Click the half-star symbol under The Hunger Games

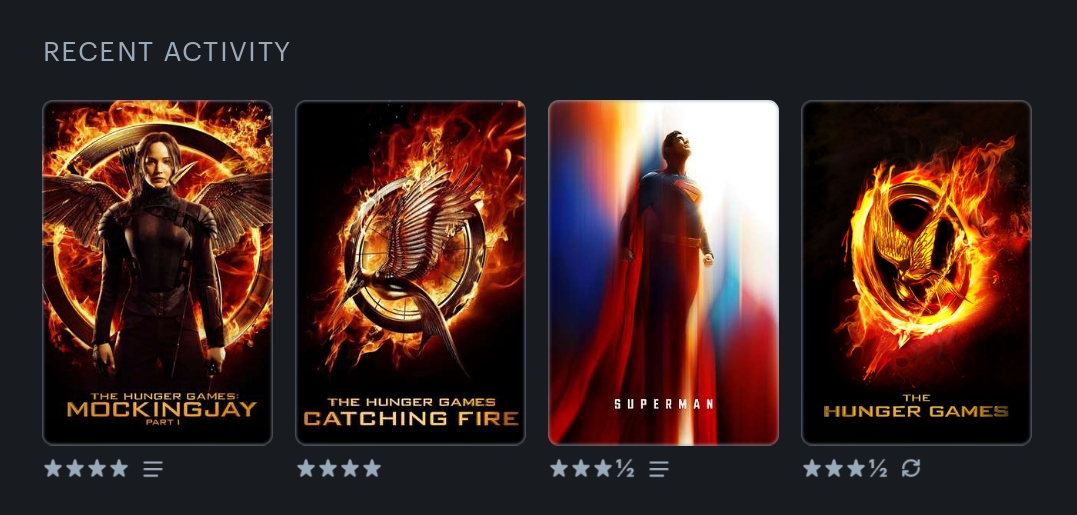(x=878, y=468)
